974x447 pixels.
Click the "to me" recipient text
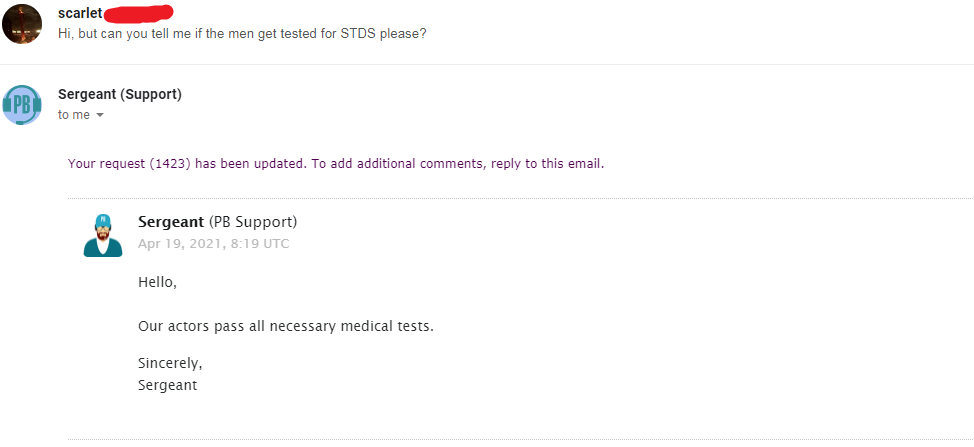pyautogui.click(x=73, y=115)
